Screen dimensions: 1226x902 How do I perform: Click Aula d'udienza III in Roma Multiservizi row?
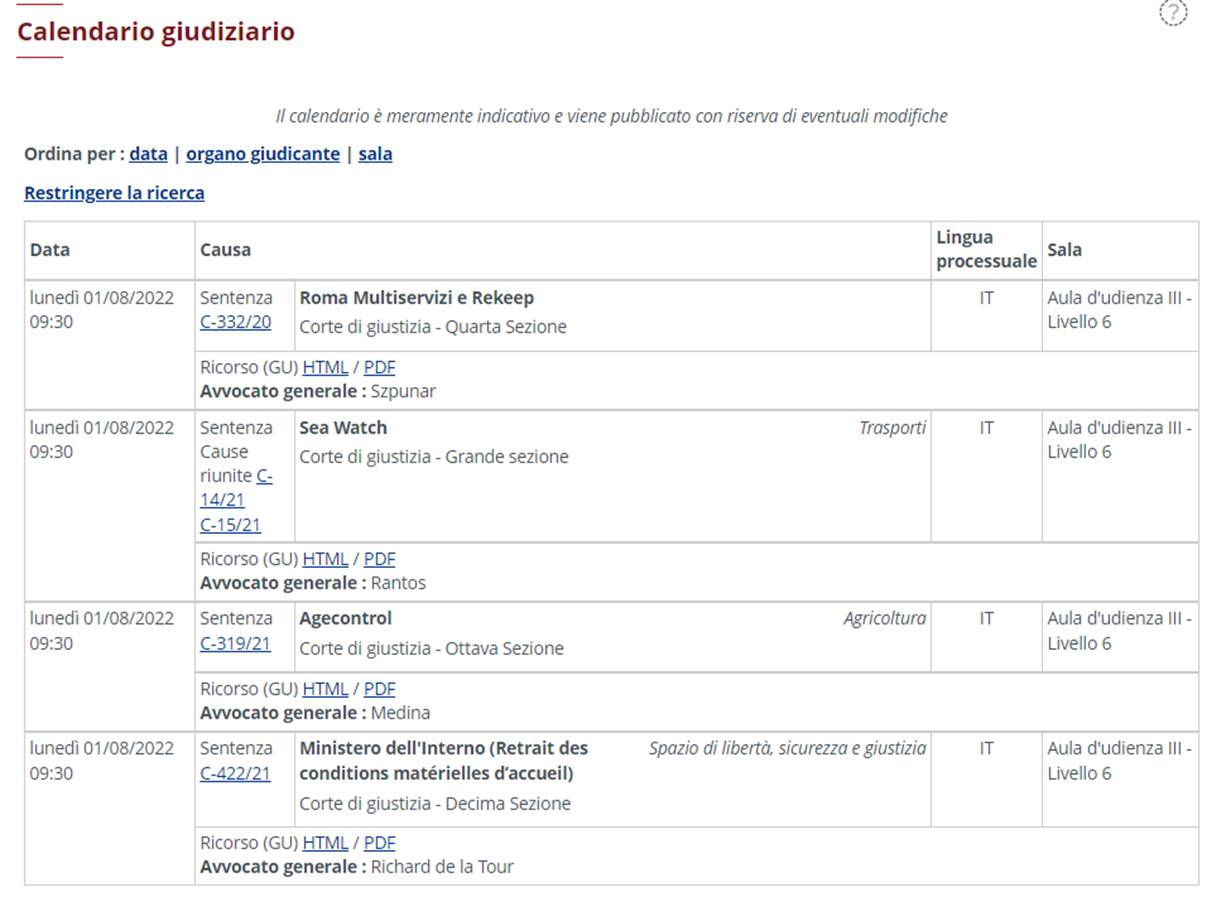coord(1119,309)
